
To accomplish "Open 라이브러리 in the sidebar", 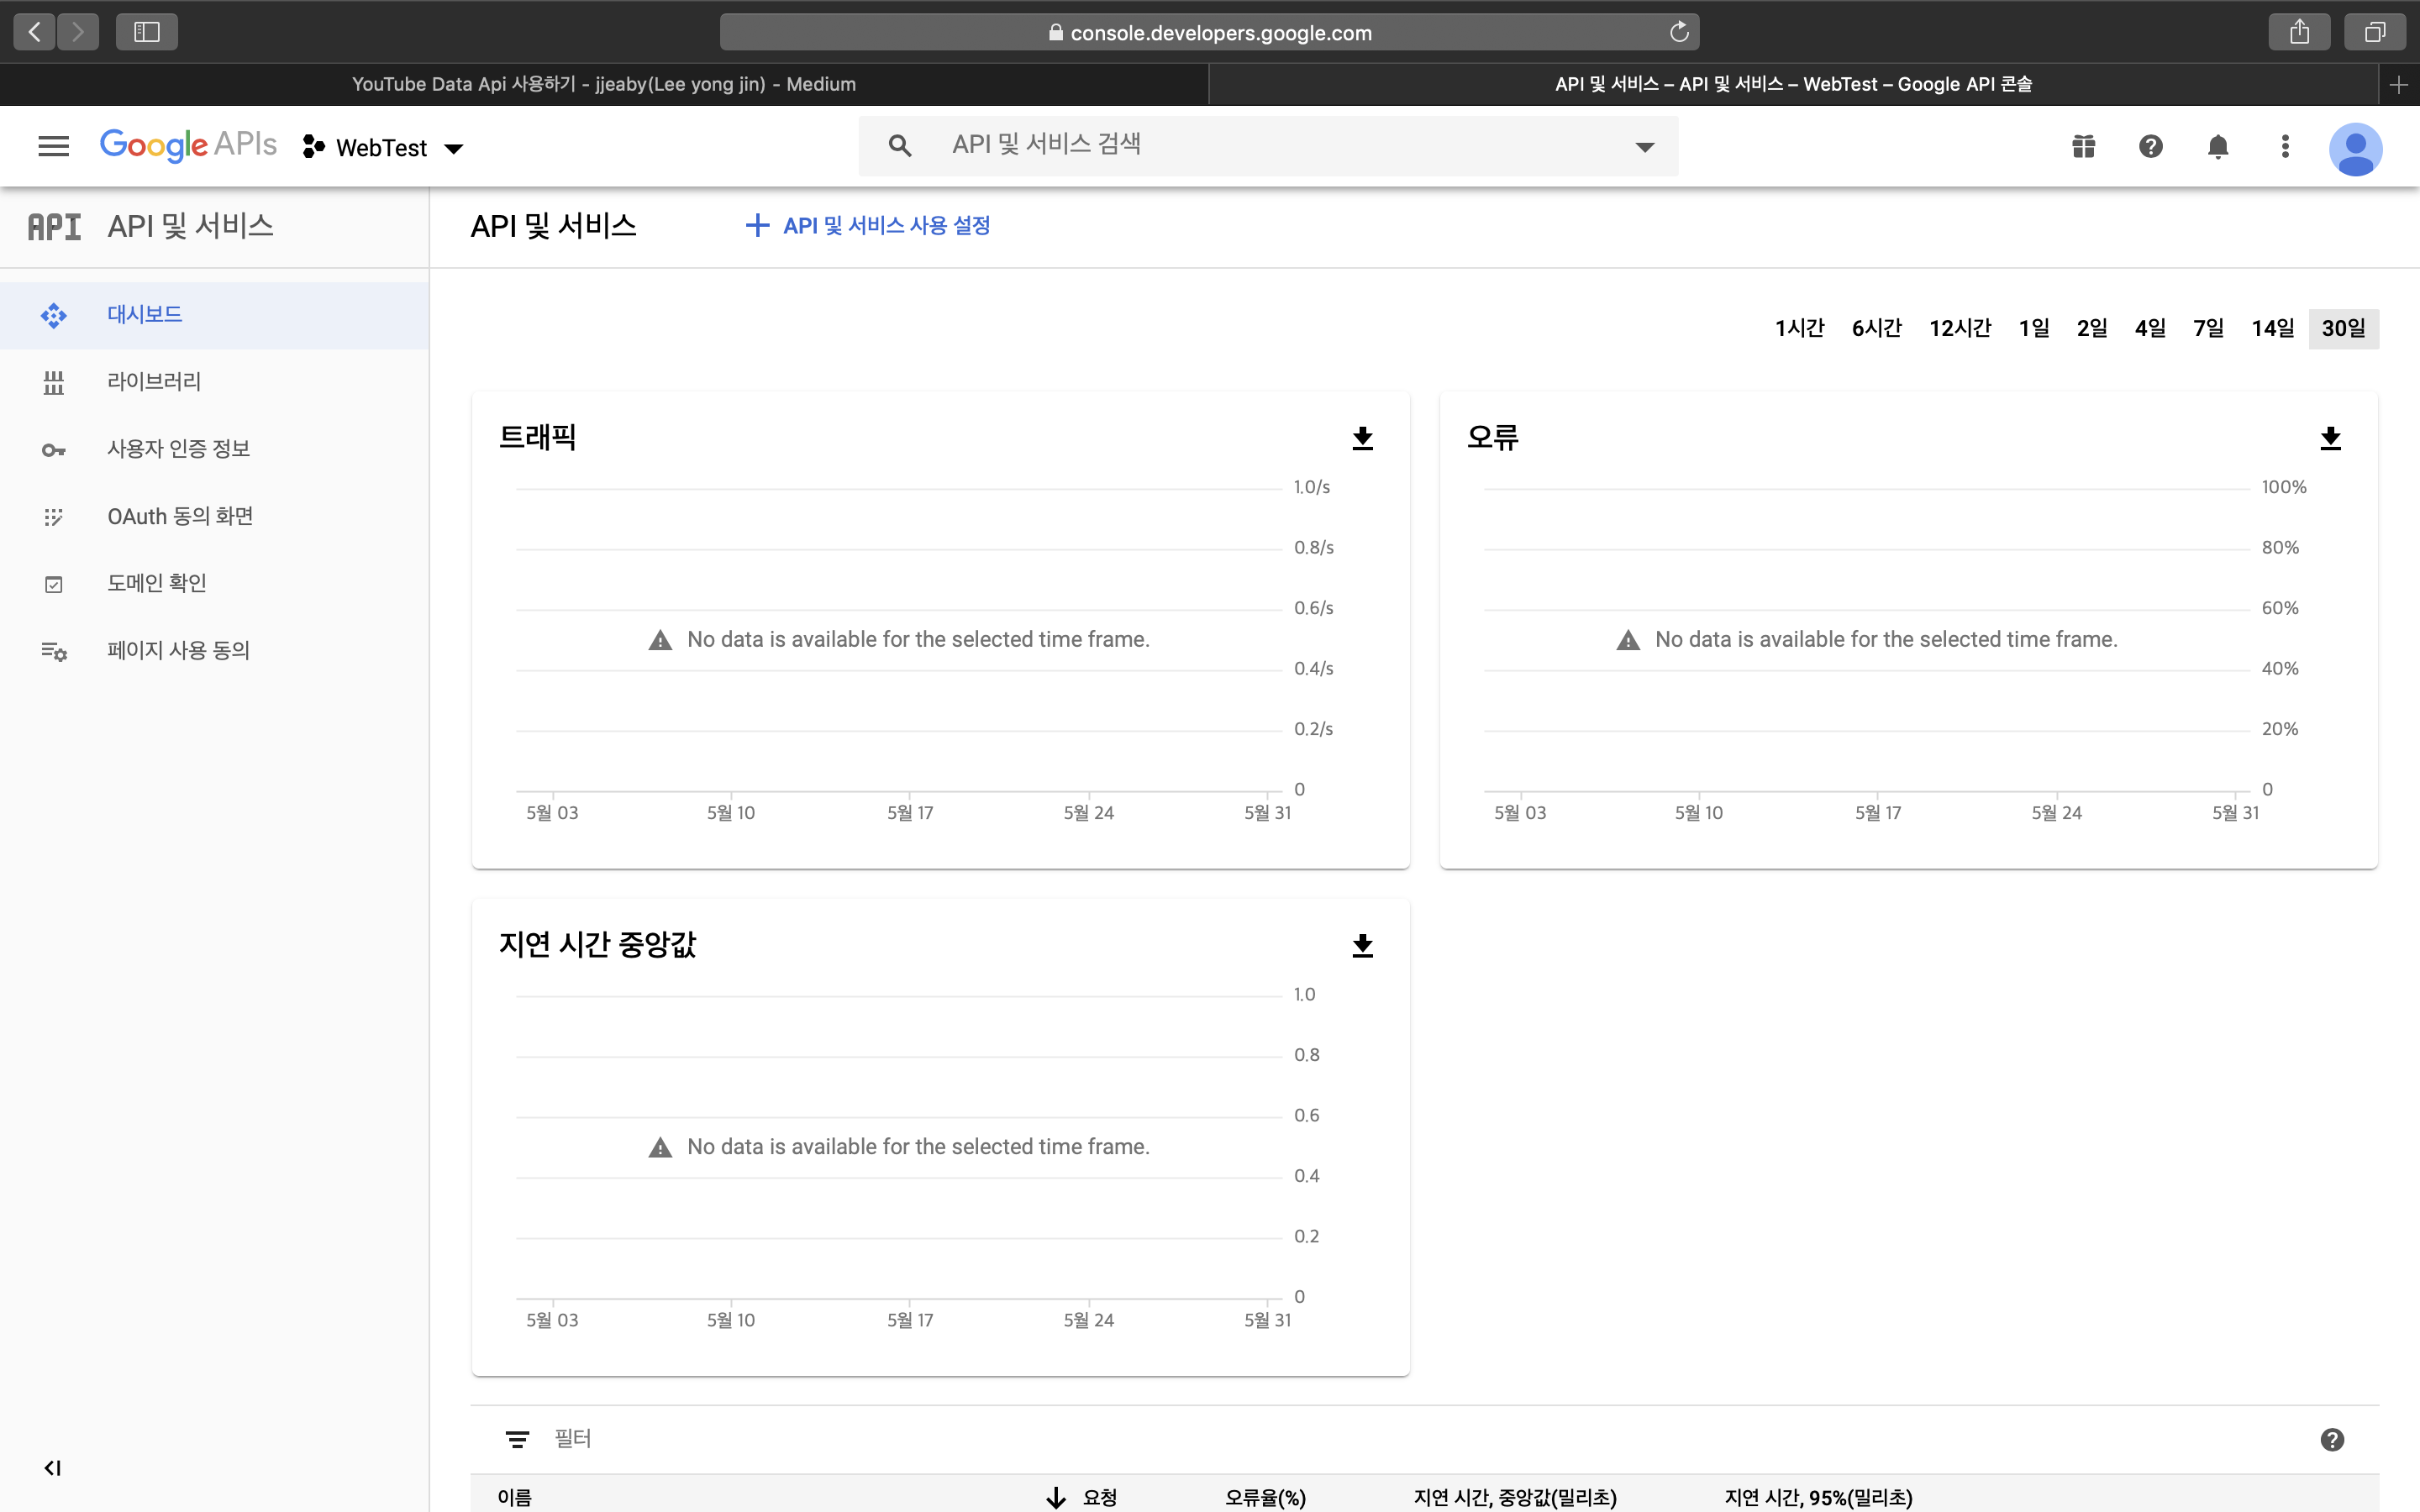I will click(154, 381).
